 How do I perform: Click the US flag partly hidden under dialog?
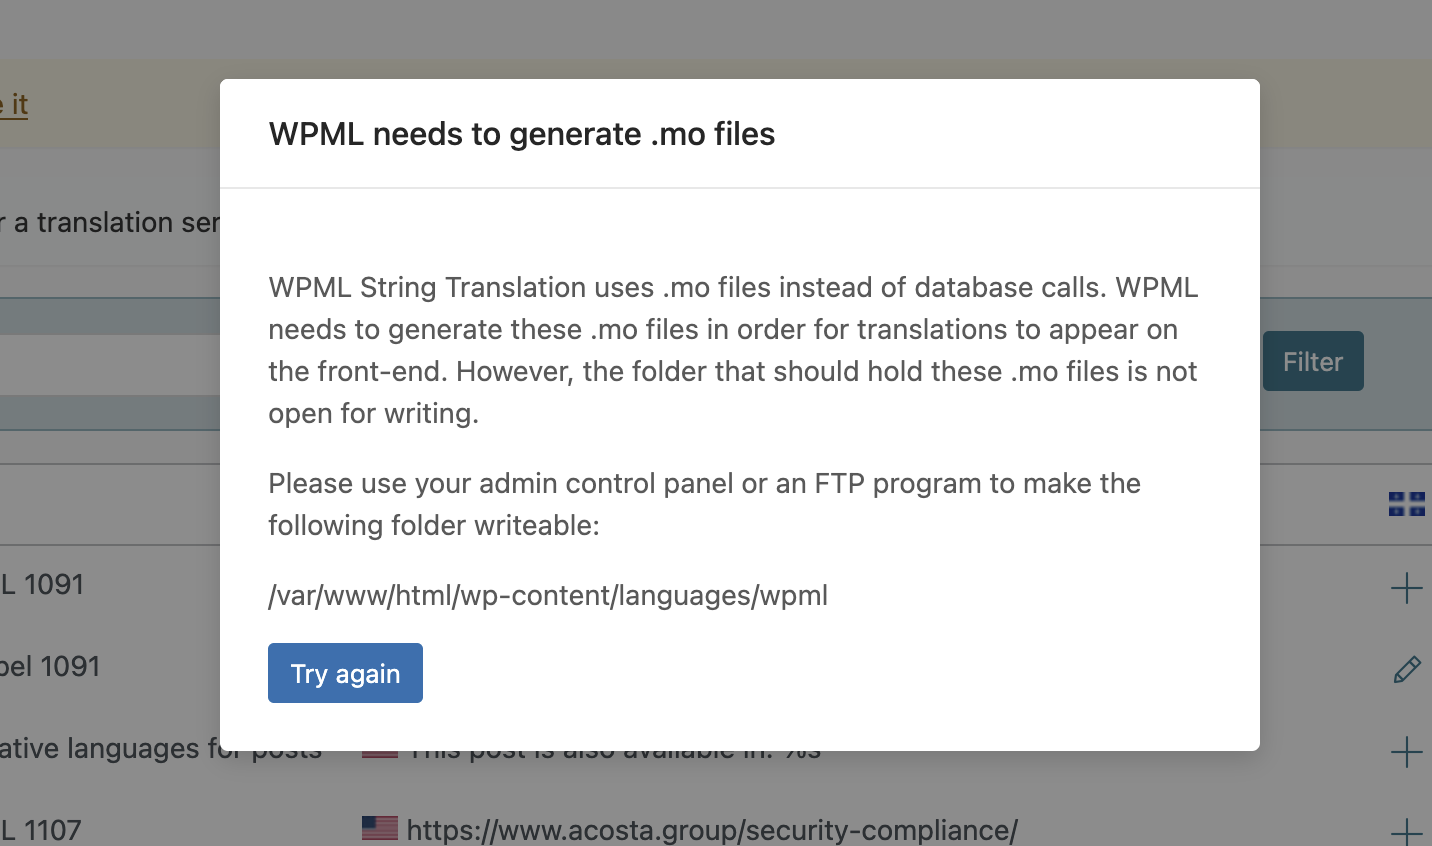click(380, 753)
